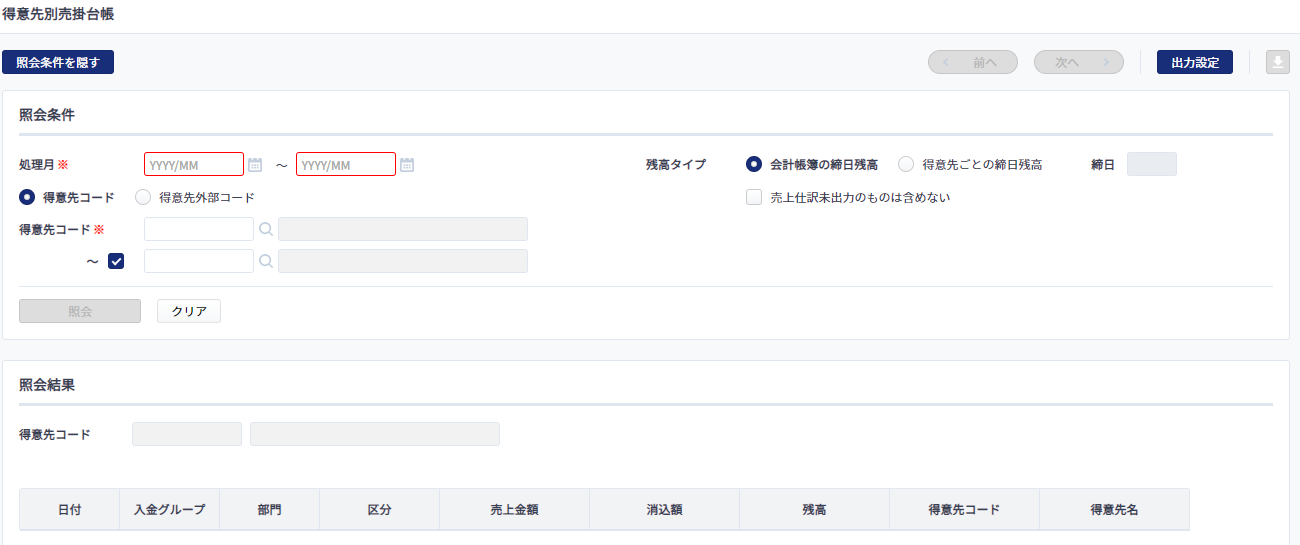Search icon for first 得意先コード field

point(266,229)
